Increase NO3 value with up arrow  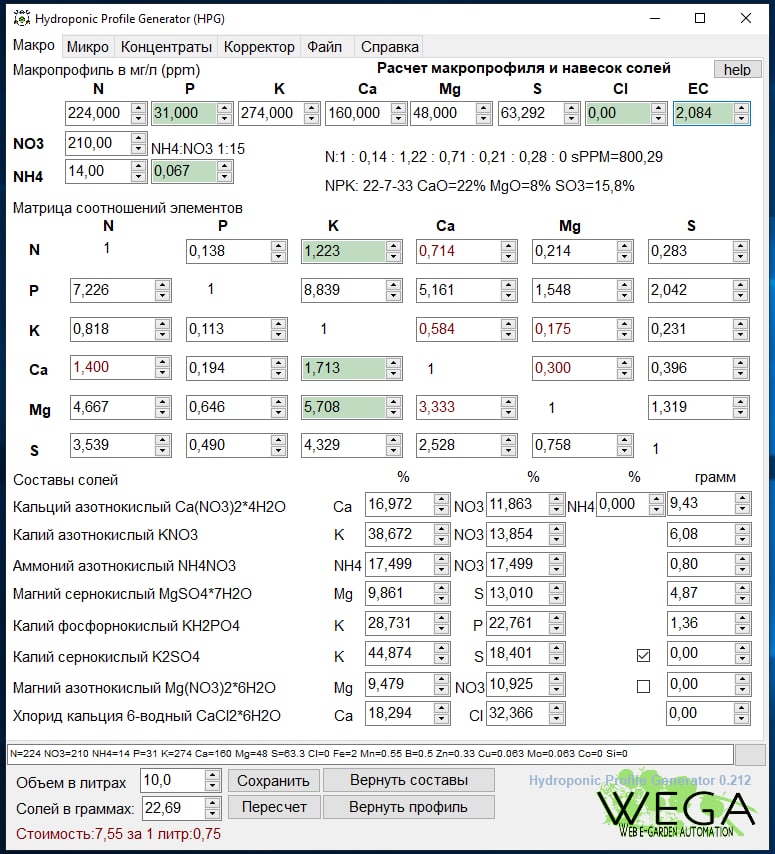pyautogui.click(x=139, y=138)
